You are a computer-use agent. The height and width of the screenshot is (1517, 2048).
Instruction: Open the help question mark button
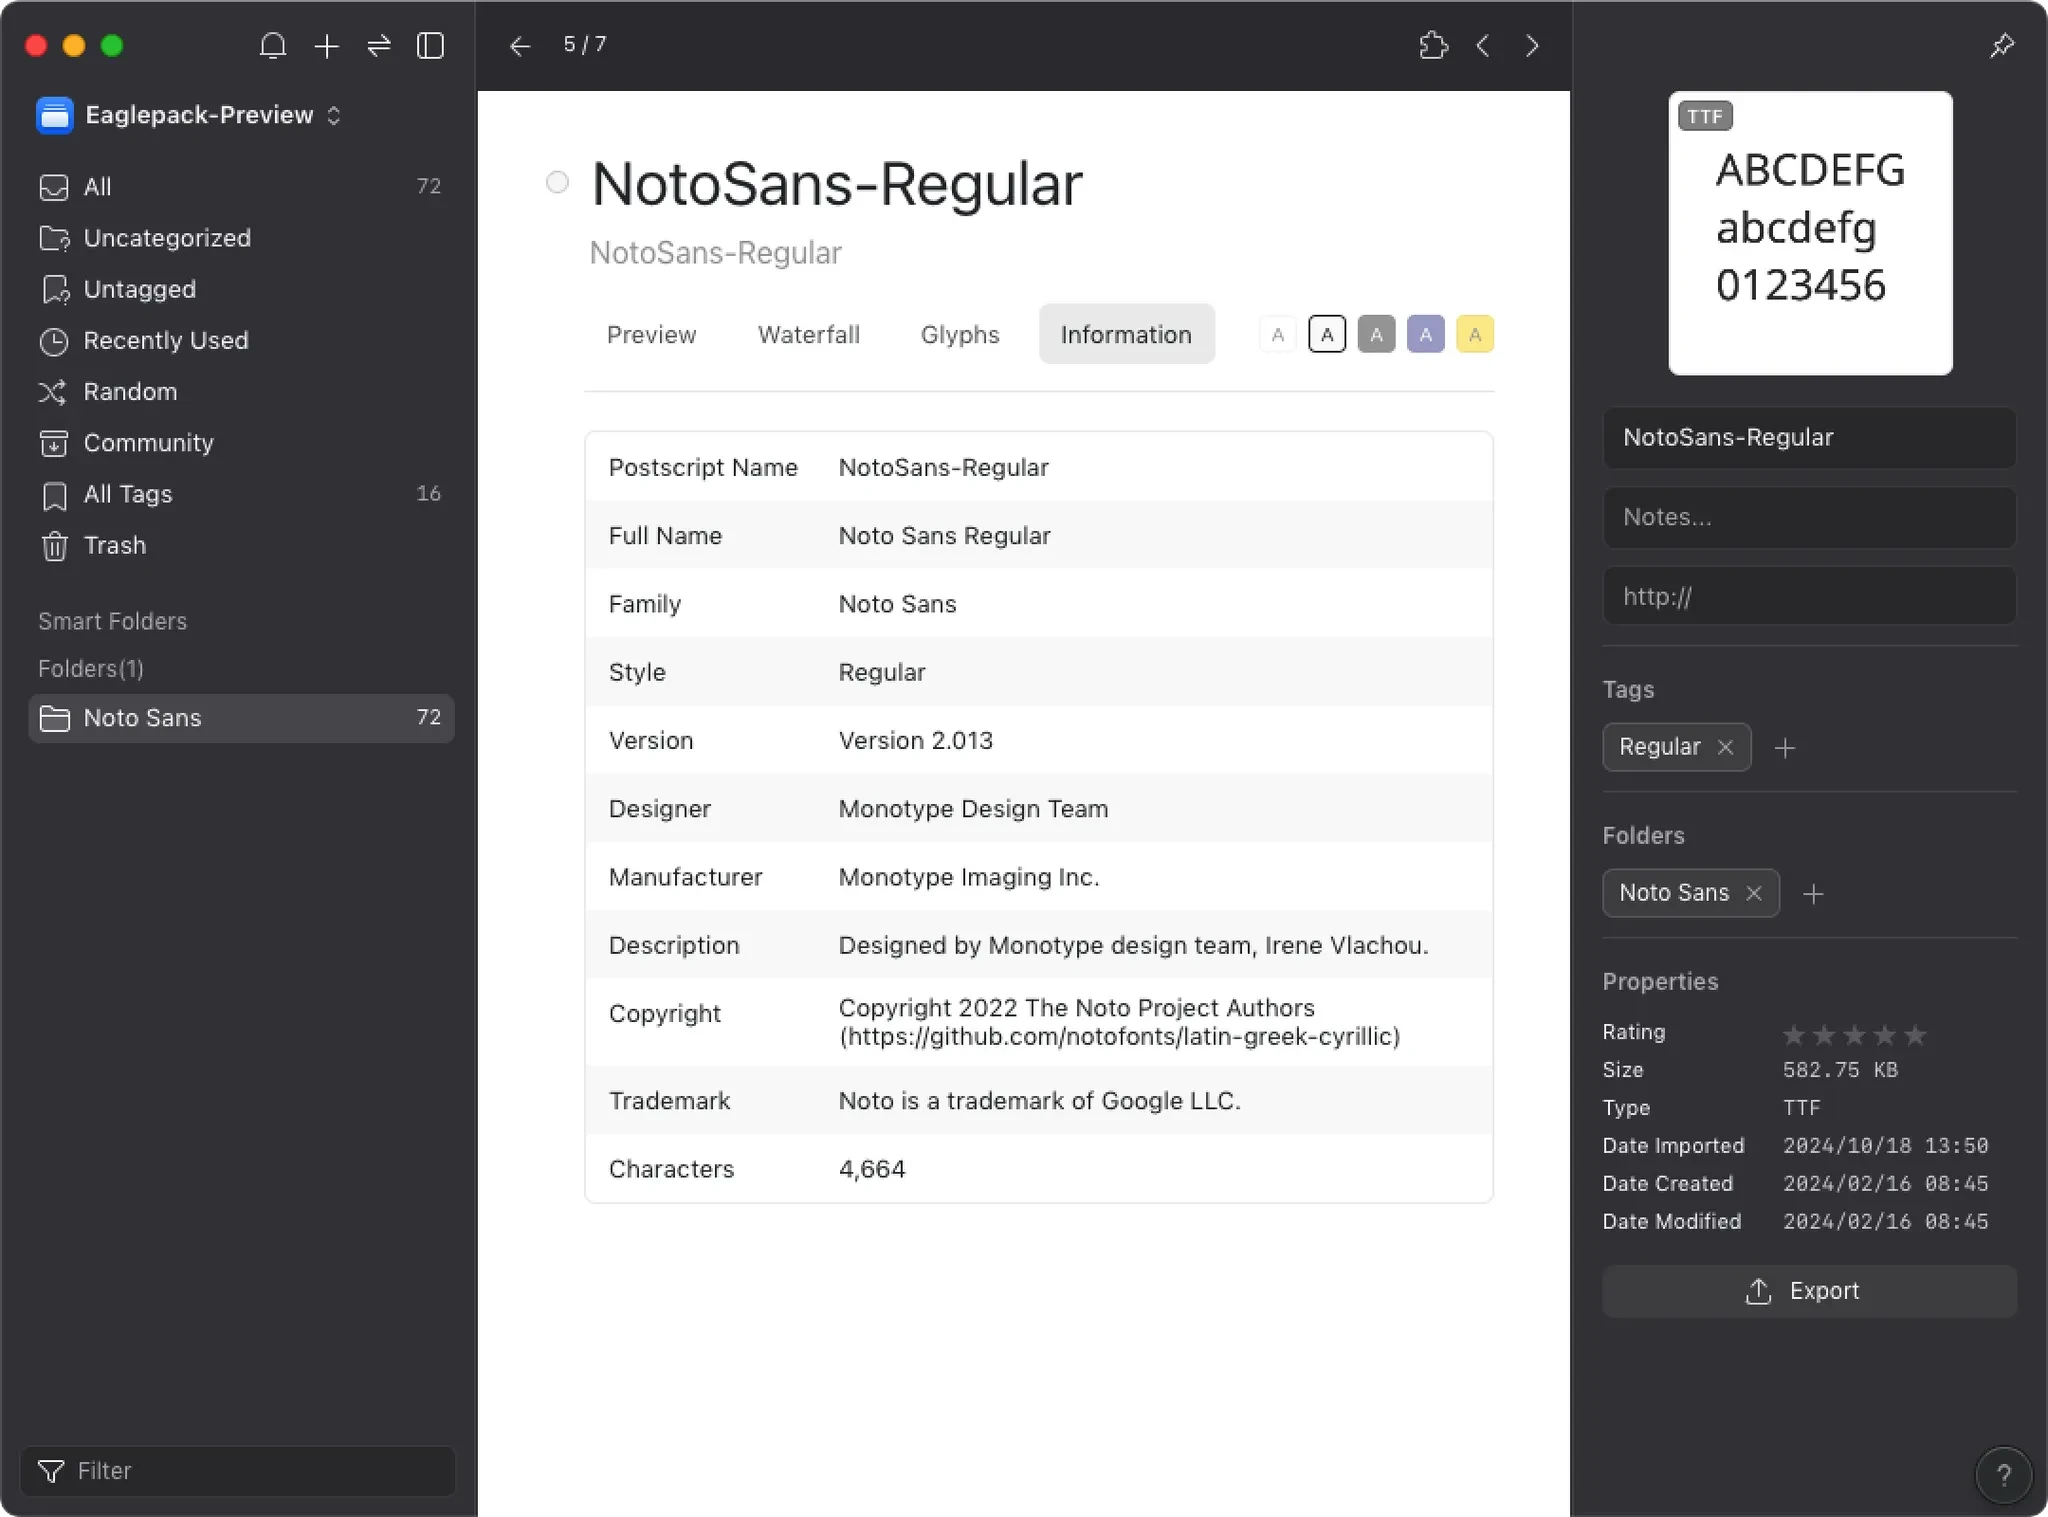point(2003,1475)
